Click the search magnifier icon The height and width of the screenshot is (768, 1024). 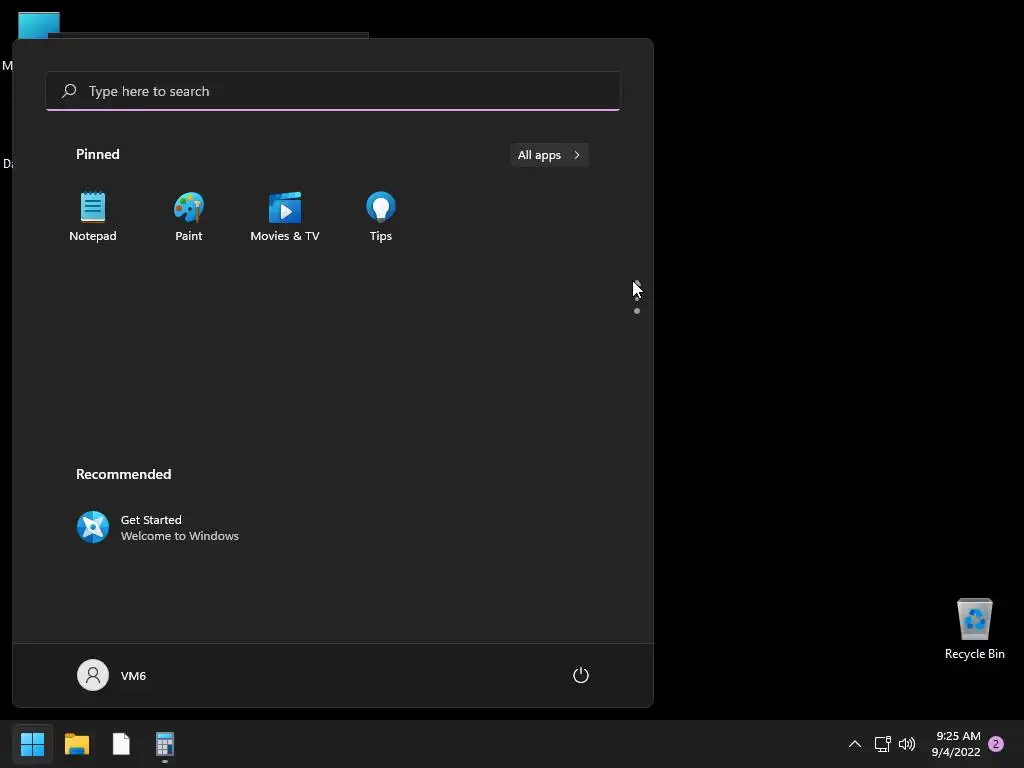click(x=69, y=91)
